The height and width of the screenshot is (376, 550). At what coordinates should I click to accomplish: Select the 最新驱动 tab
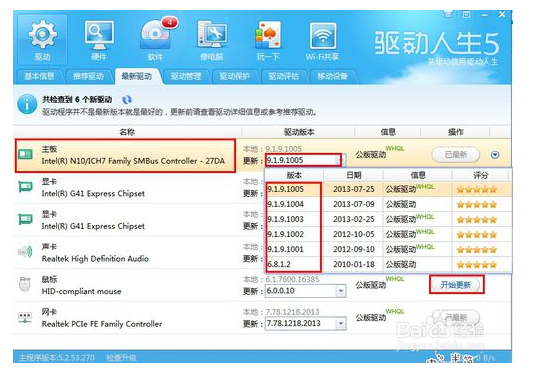tap(136, 76)
